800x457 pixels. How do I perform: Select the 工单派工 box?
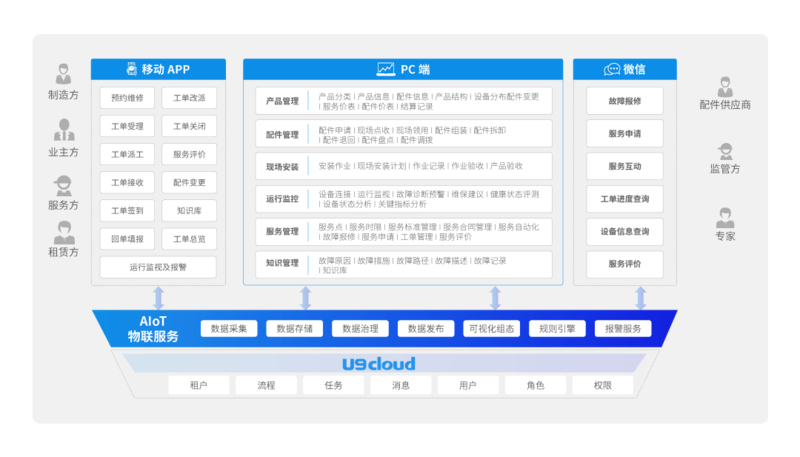click(x=127, y=154)
